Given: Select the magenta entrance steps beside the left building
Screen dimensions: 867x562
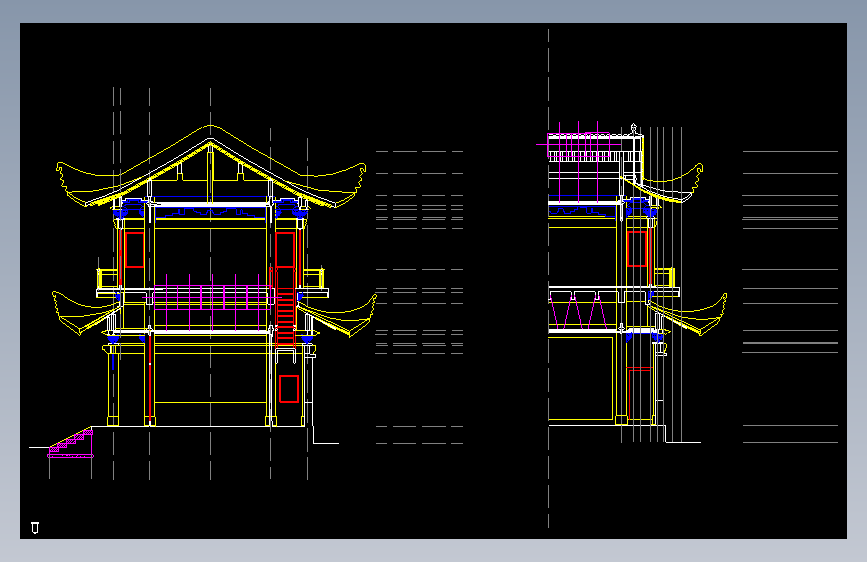Looking at the screenshot, I should point(71,443).
